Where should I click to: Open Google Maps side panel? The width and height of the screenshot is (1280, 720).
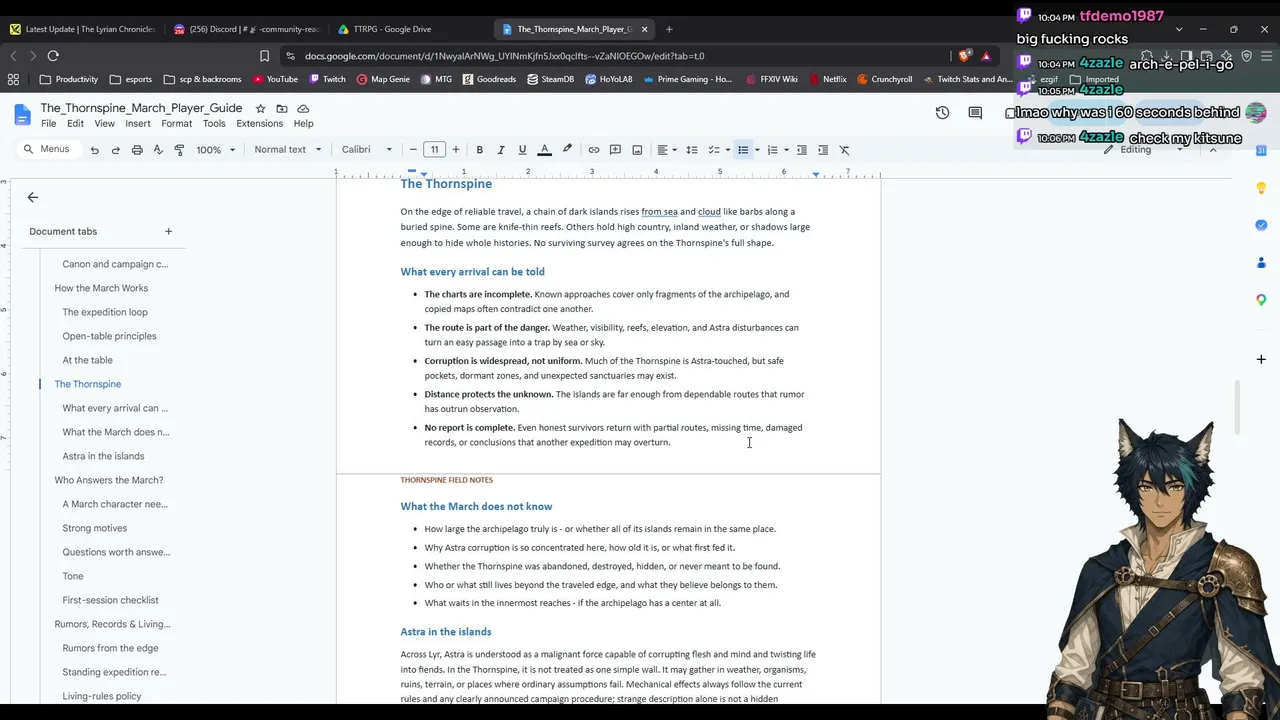point(1261,299)
